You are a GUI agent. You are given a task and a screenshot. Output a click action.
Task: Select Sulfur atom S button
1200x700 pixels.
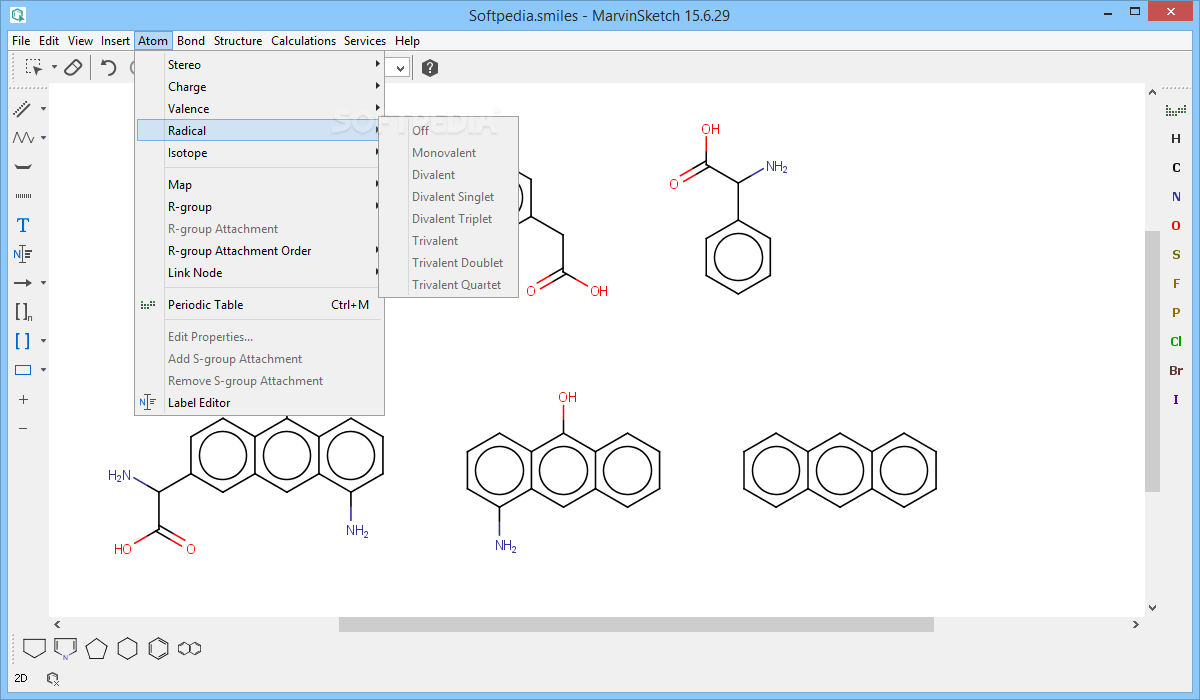[x=1176, y=255]
